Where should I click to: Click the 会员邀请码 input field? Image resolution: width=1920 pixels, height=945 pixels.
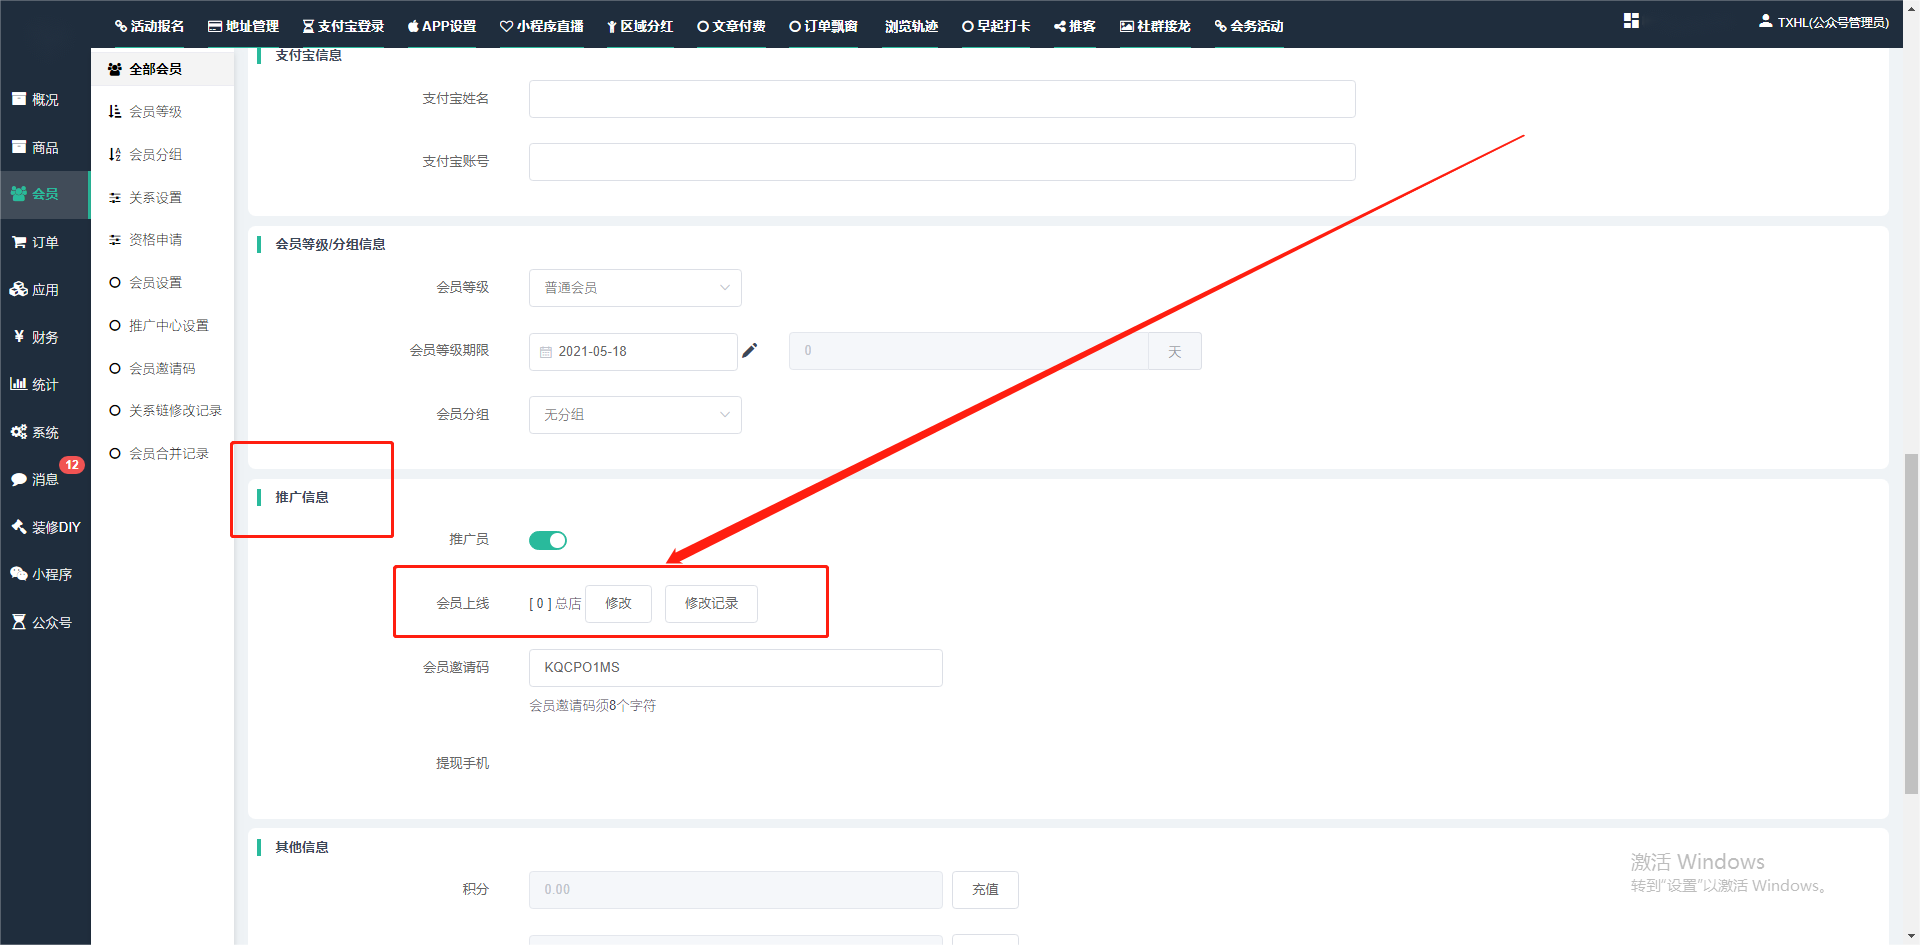point(735,668)
